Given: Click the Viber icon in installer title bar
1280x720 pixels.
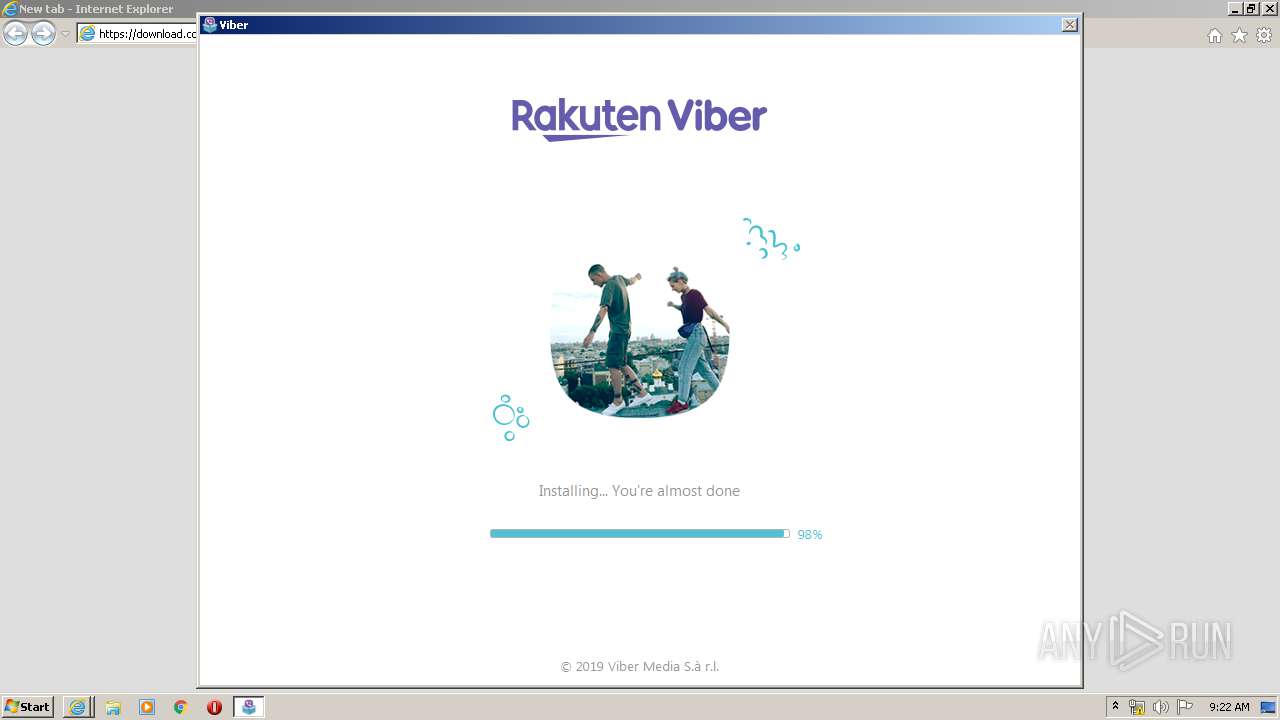Looking at the screenshot, I should click(209, 25).
